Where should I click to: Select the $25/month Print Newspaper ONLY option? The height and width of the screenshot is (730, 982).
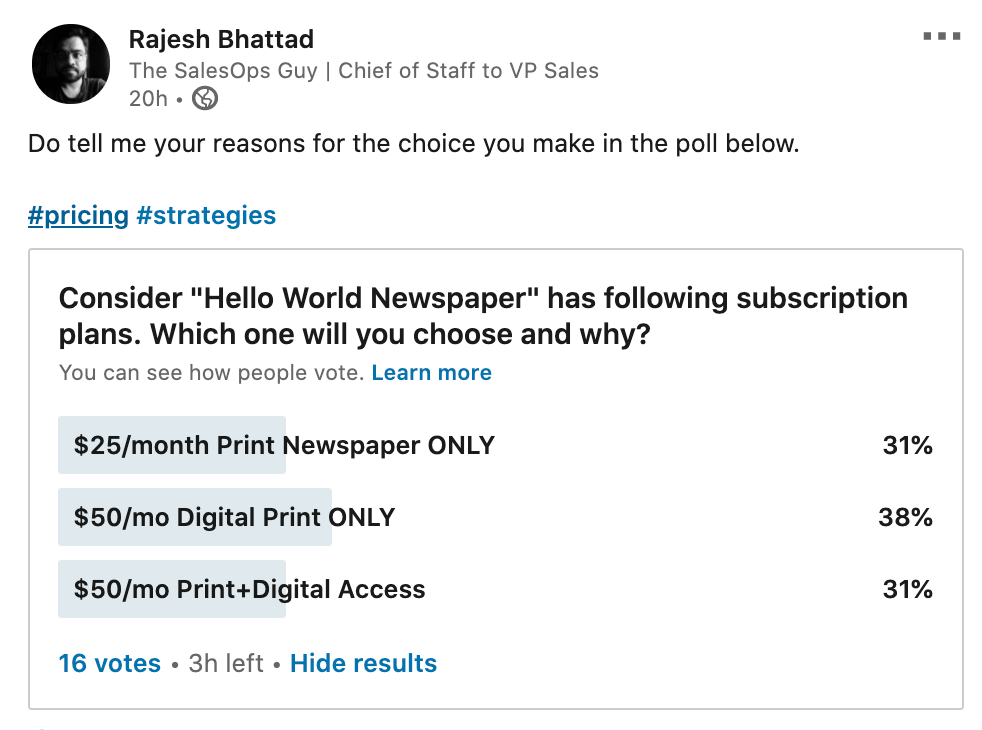pyautogui.click(x=284, y=445)
